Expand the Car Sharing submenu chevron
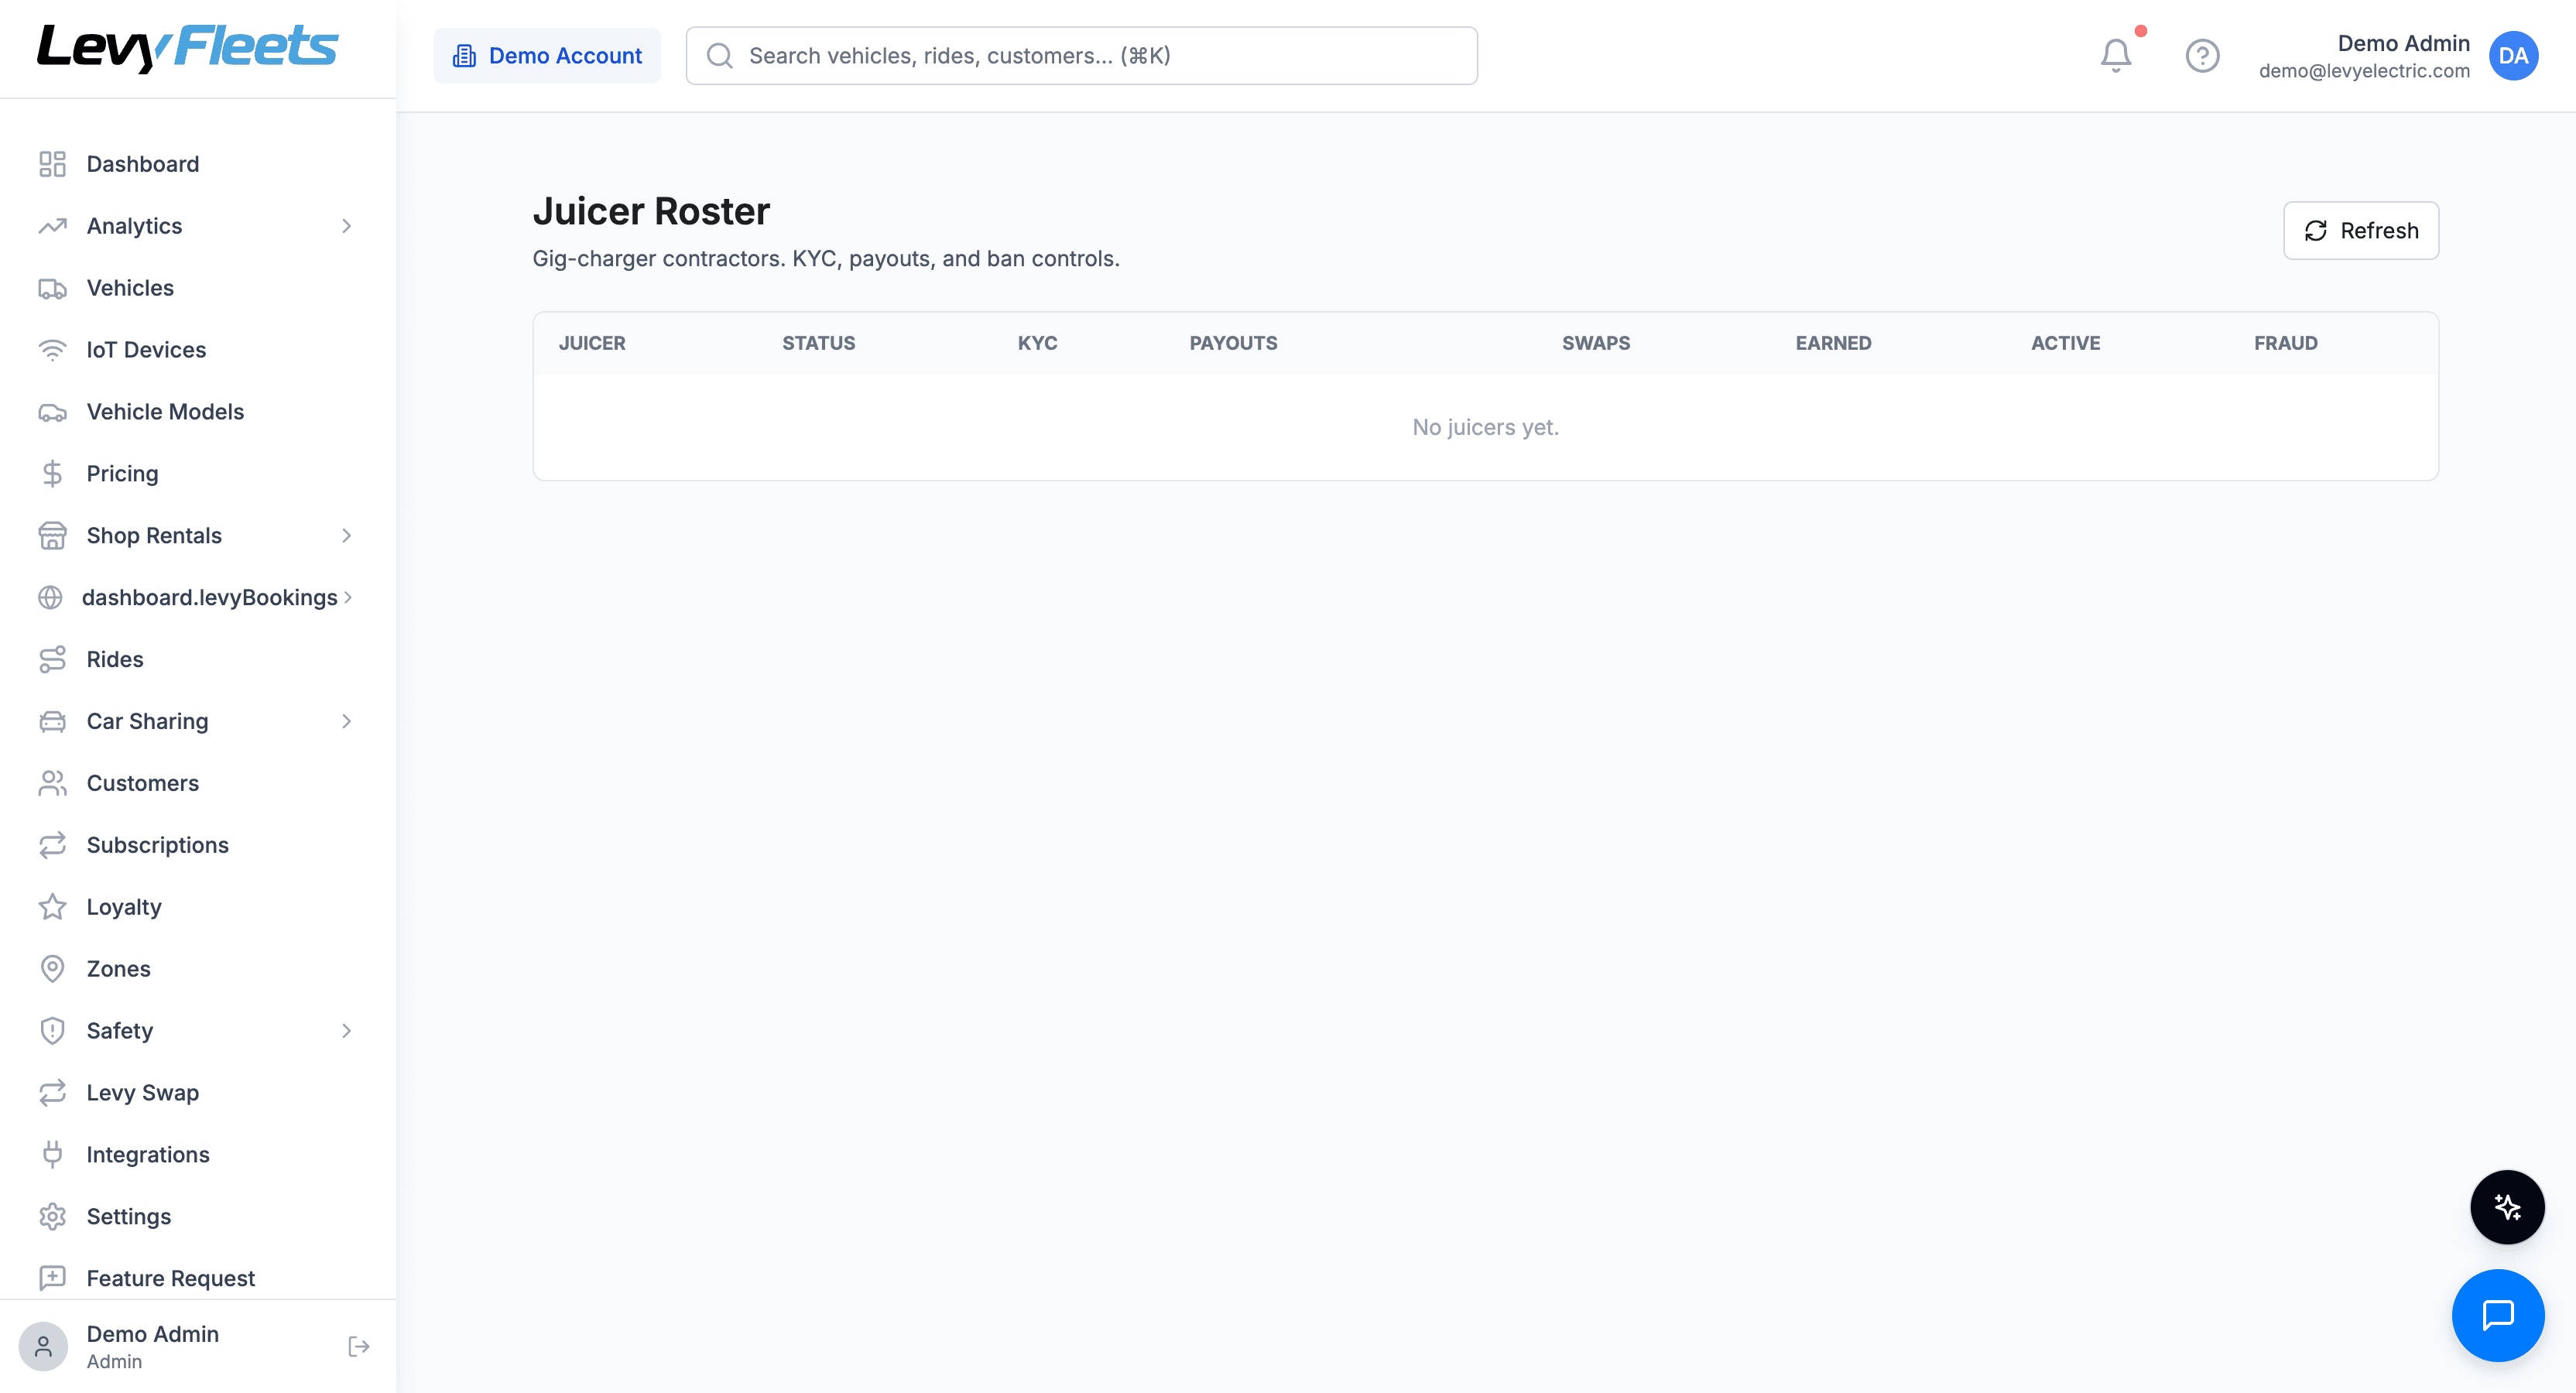2576x1393 pixels. tap(347, 722)
